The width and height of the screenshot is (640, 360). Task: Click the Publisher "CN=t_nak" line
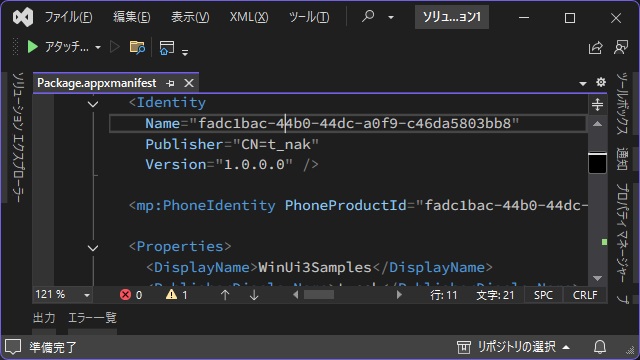pos(232,144)
